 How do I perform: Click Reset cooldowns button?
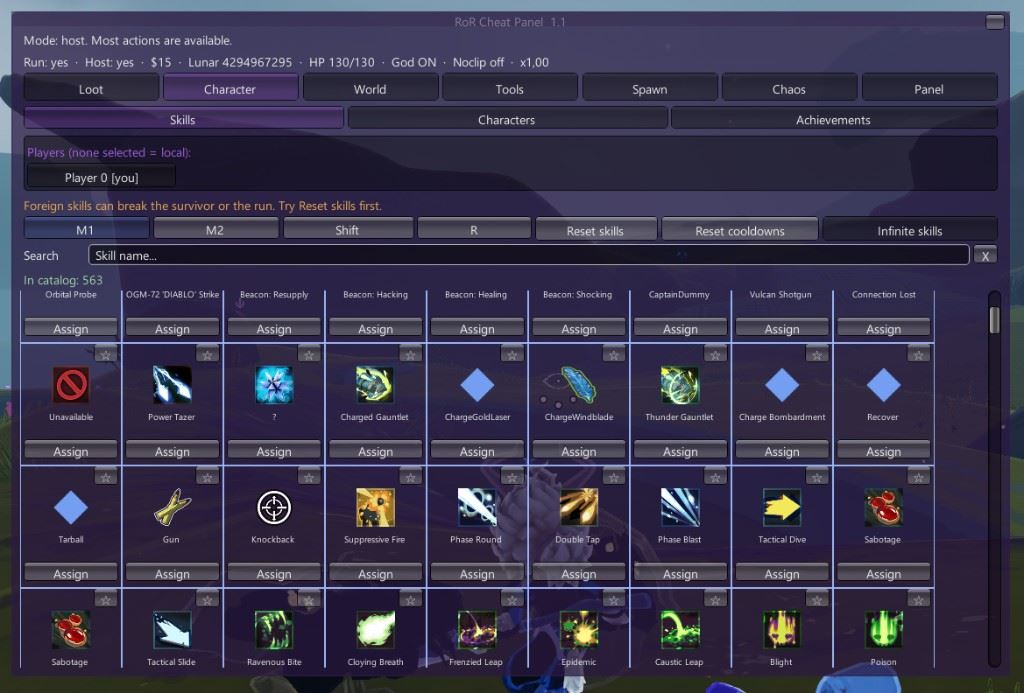click(740, 231)
